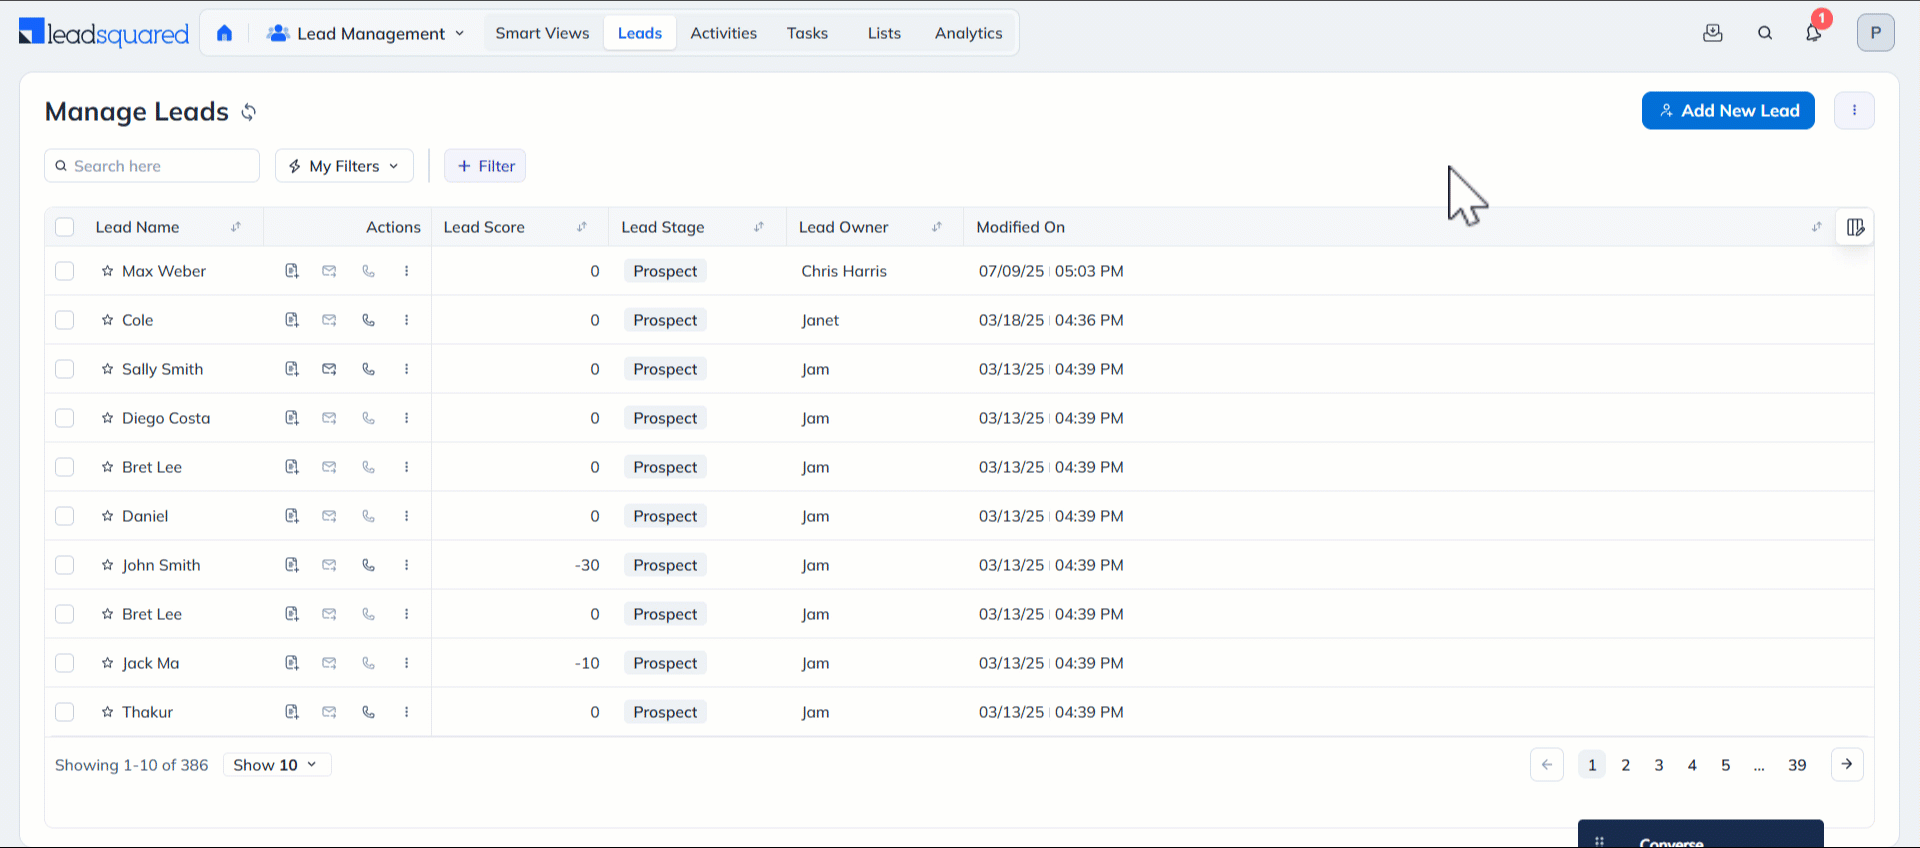
Task: Tick the select-all checkbox in header
Action: pyautogui.click(x=65, y=227)
